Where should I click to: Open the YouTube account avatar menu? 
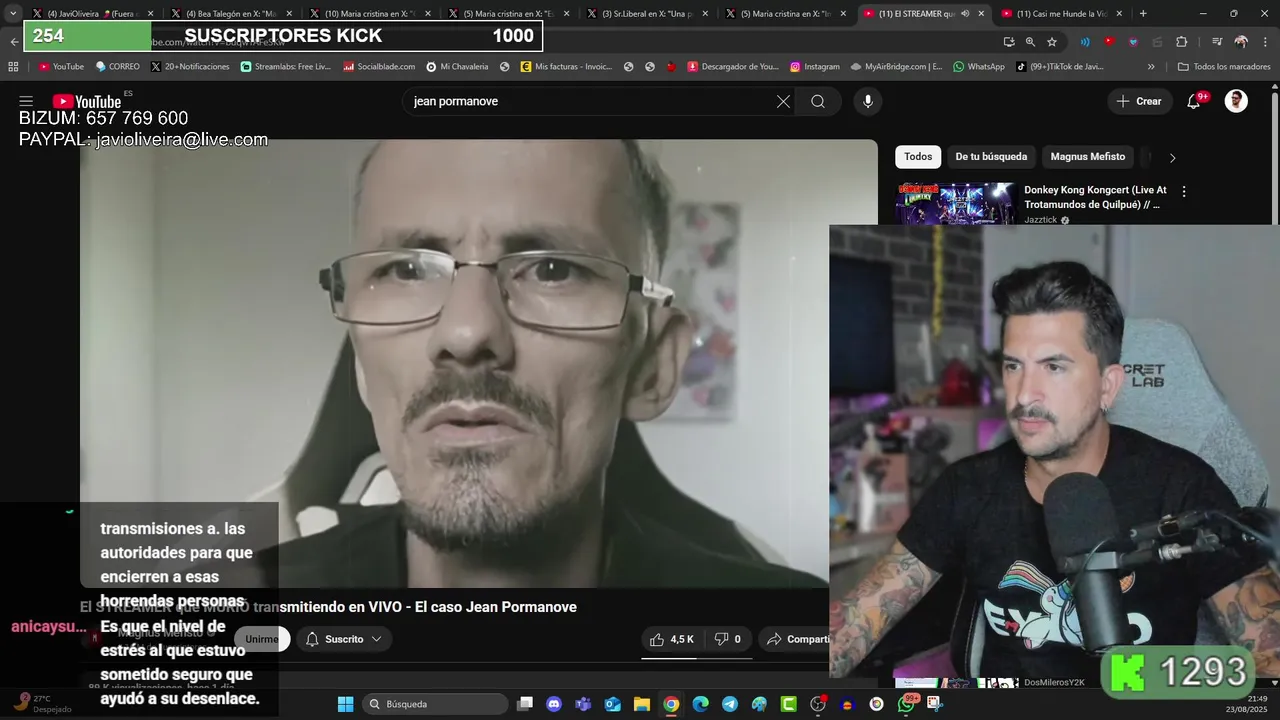pos(1236,101)
